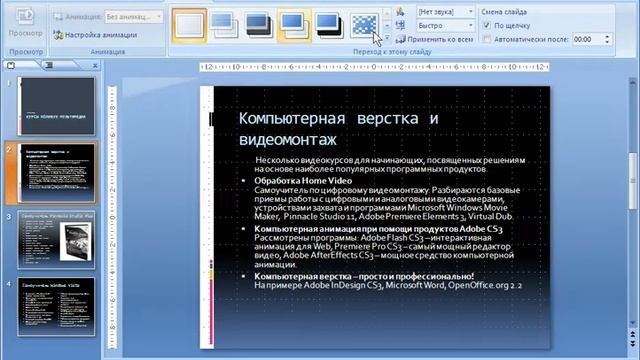Open the Анимация 'Без анимац...' dropdown
The width and height of the screenshot is (640, 360).
coord(134,17)
